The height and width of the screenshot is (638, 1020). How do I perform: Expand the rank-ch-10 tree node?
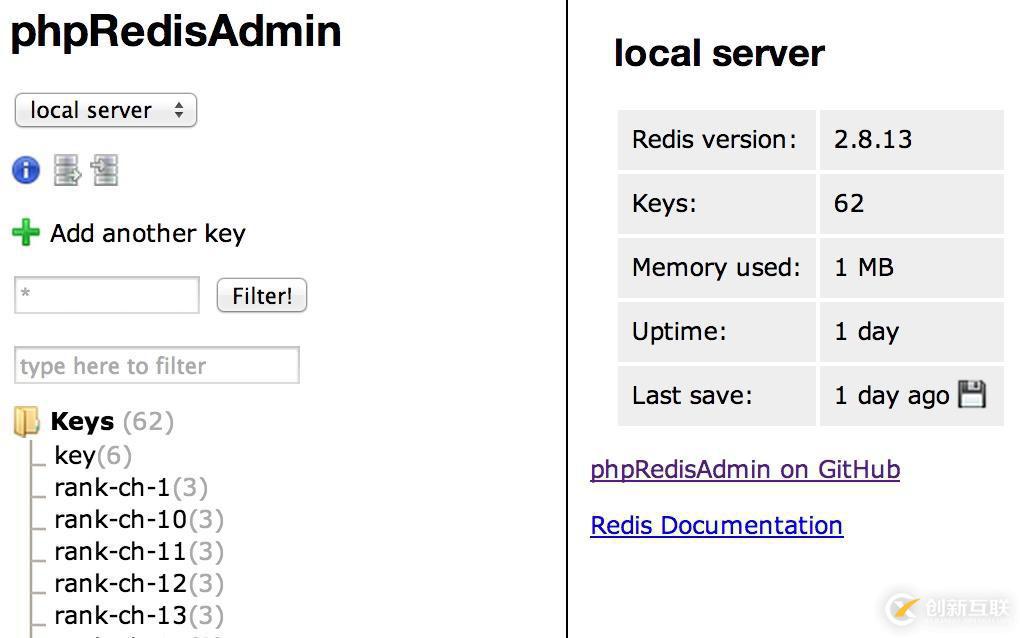[x=120, y=520]
